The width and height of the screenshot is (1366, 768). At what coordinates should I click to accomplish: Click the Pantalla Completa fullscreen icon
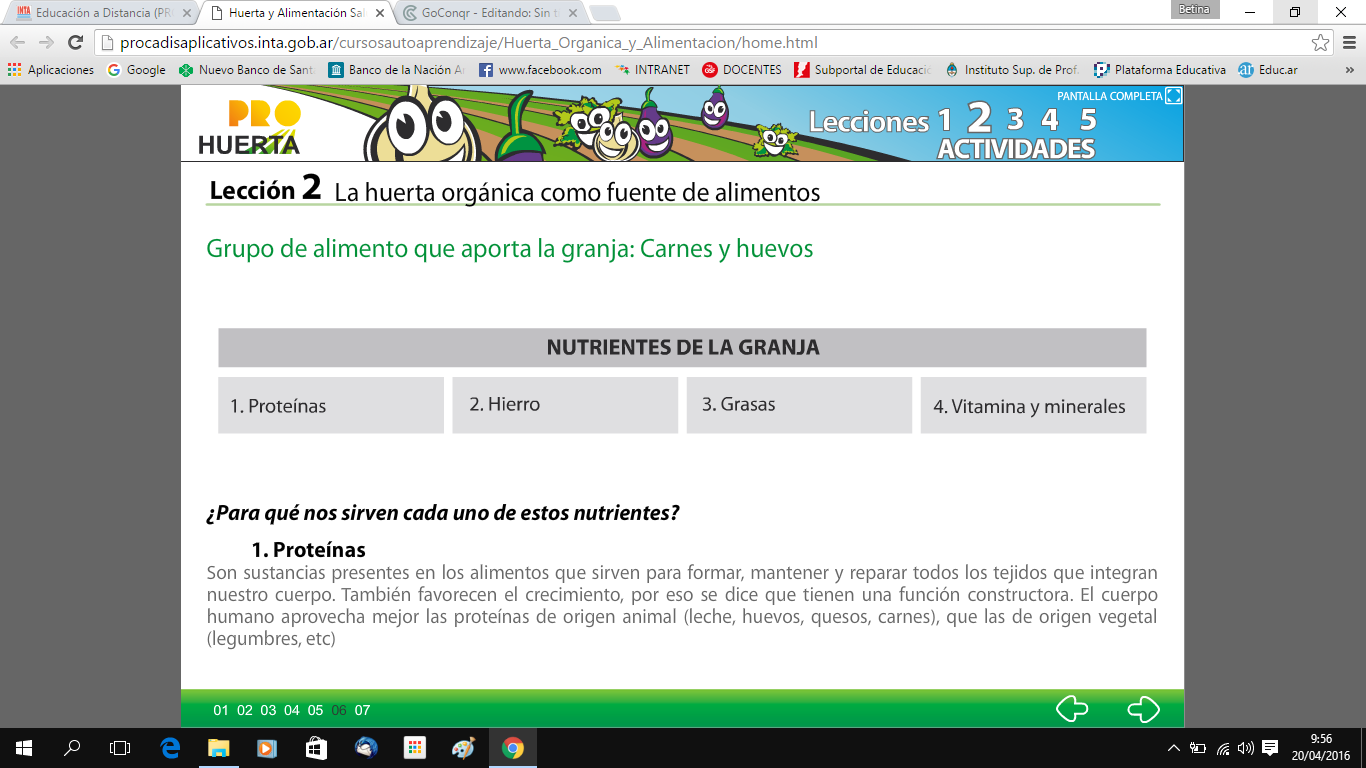point(1174,96)
